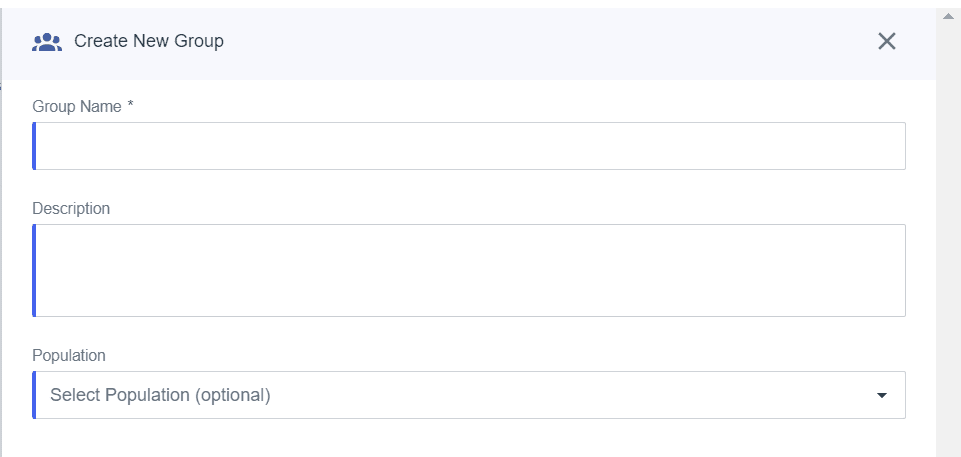Click blue accent bar on Population dropdown
This screenshot has height=457, width=961.
pyautogui.click(x=34, y=395)
